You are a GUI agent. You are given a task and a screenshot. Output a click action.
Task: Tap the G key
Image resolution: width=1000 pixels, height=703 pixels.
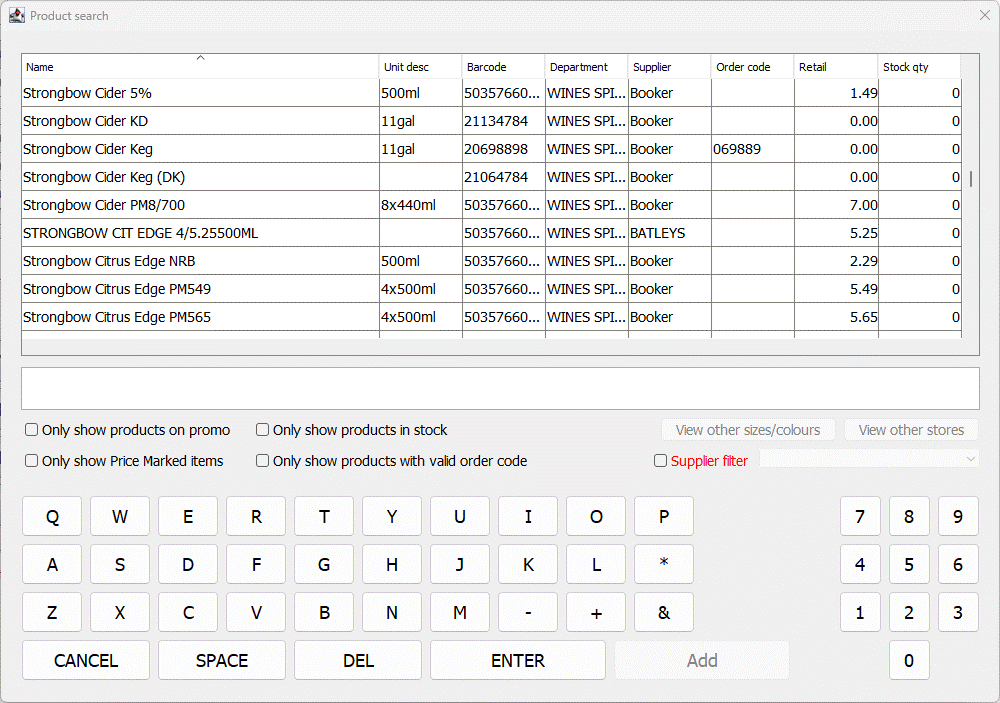[x=324, y=564]
